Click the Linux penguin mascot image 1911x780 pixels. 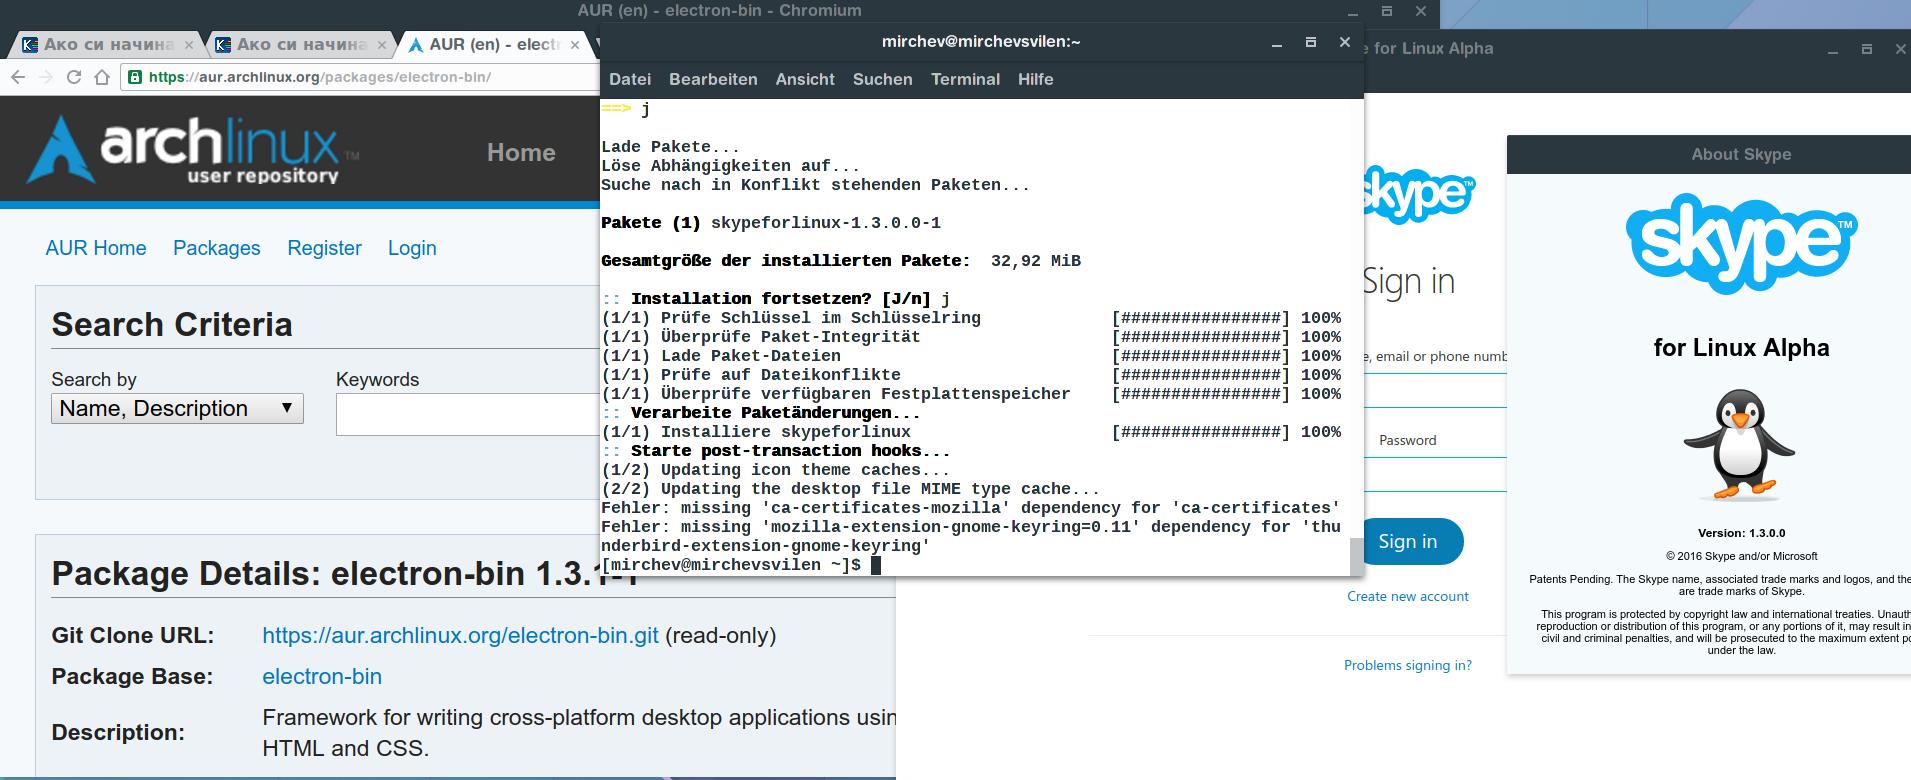pos(1740,445)
